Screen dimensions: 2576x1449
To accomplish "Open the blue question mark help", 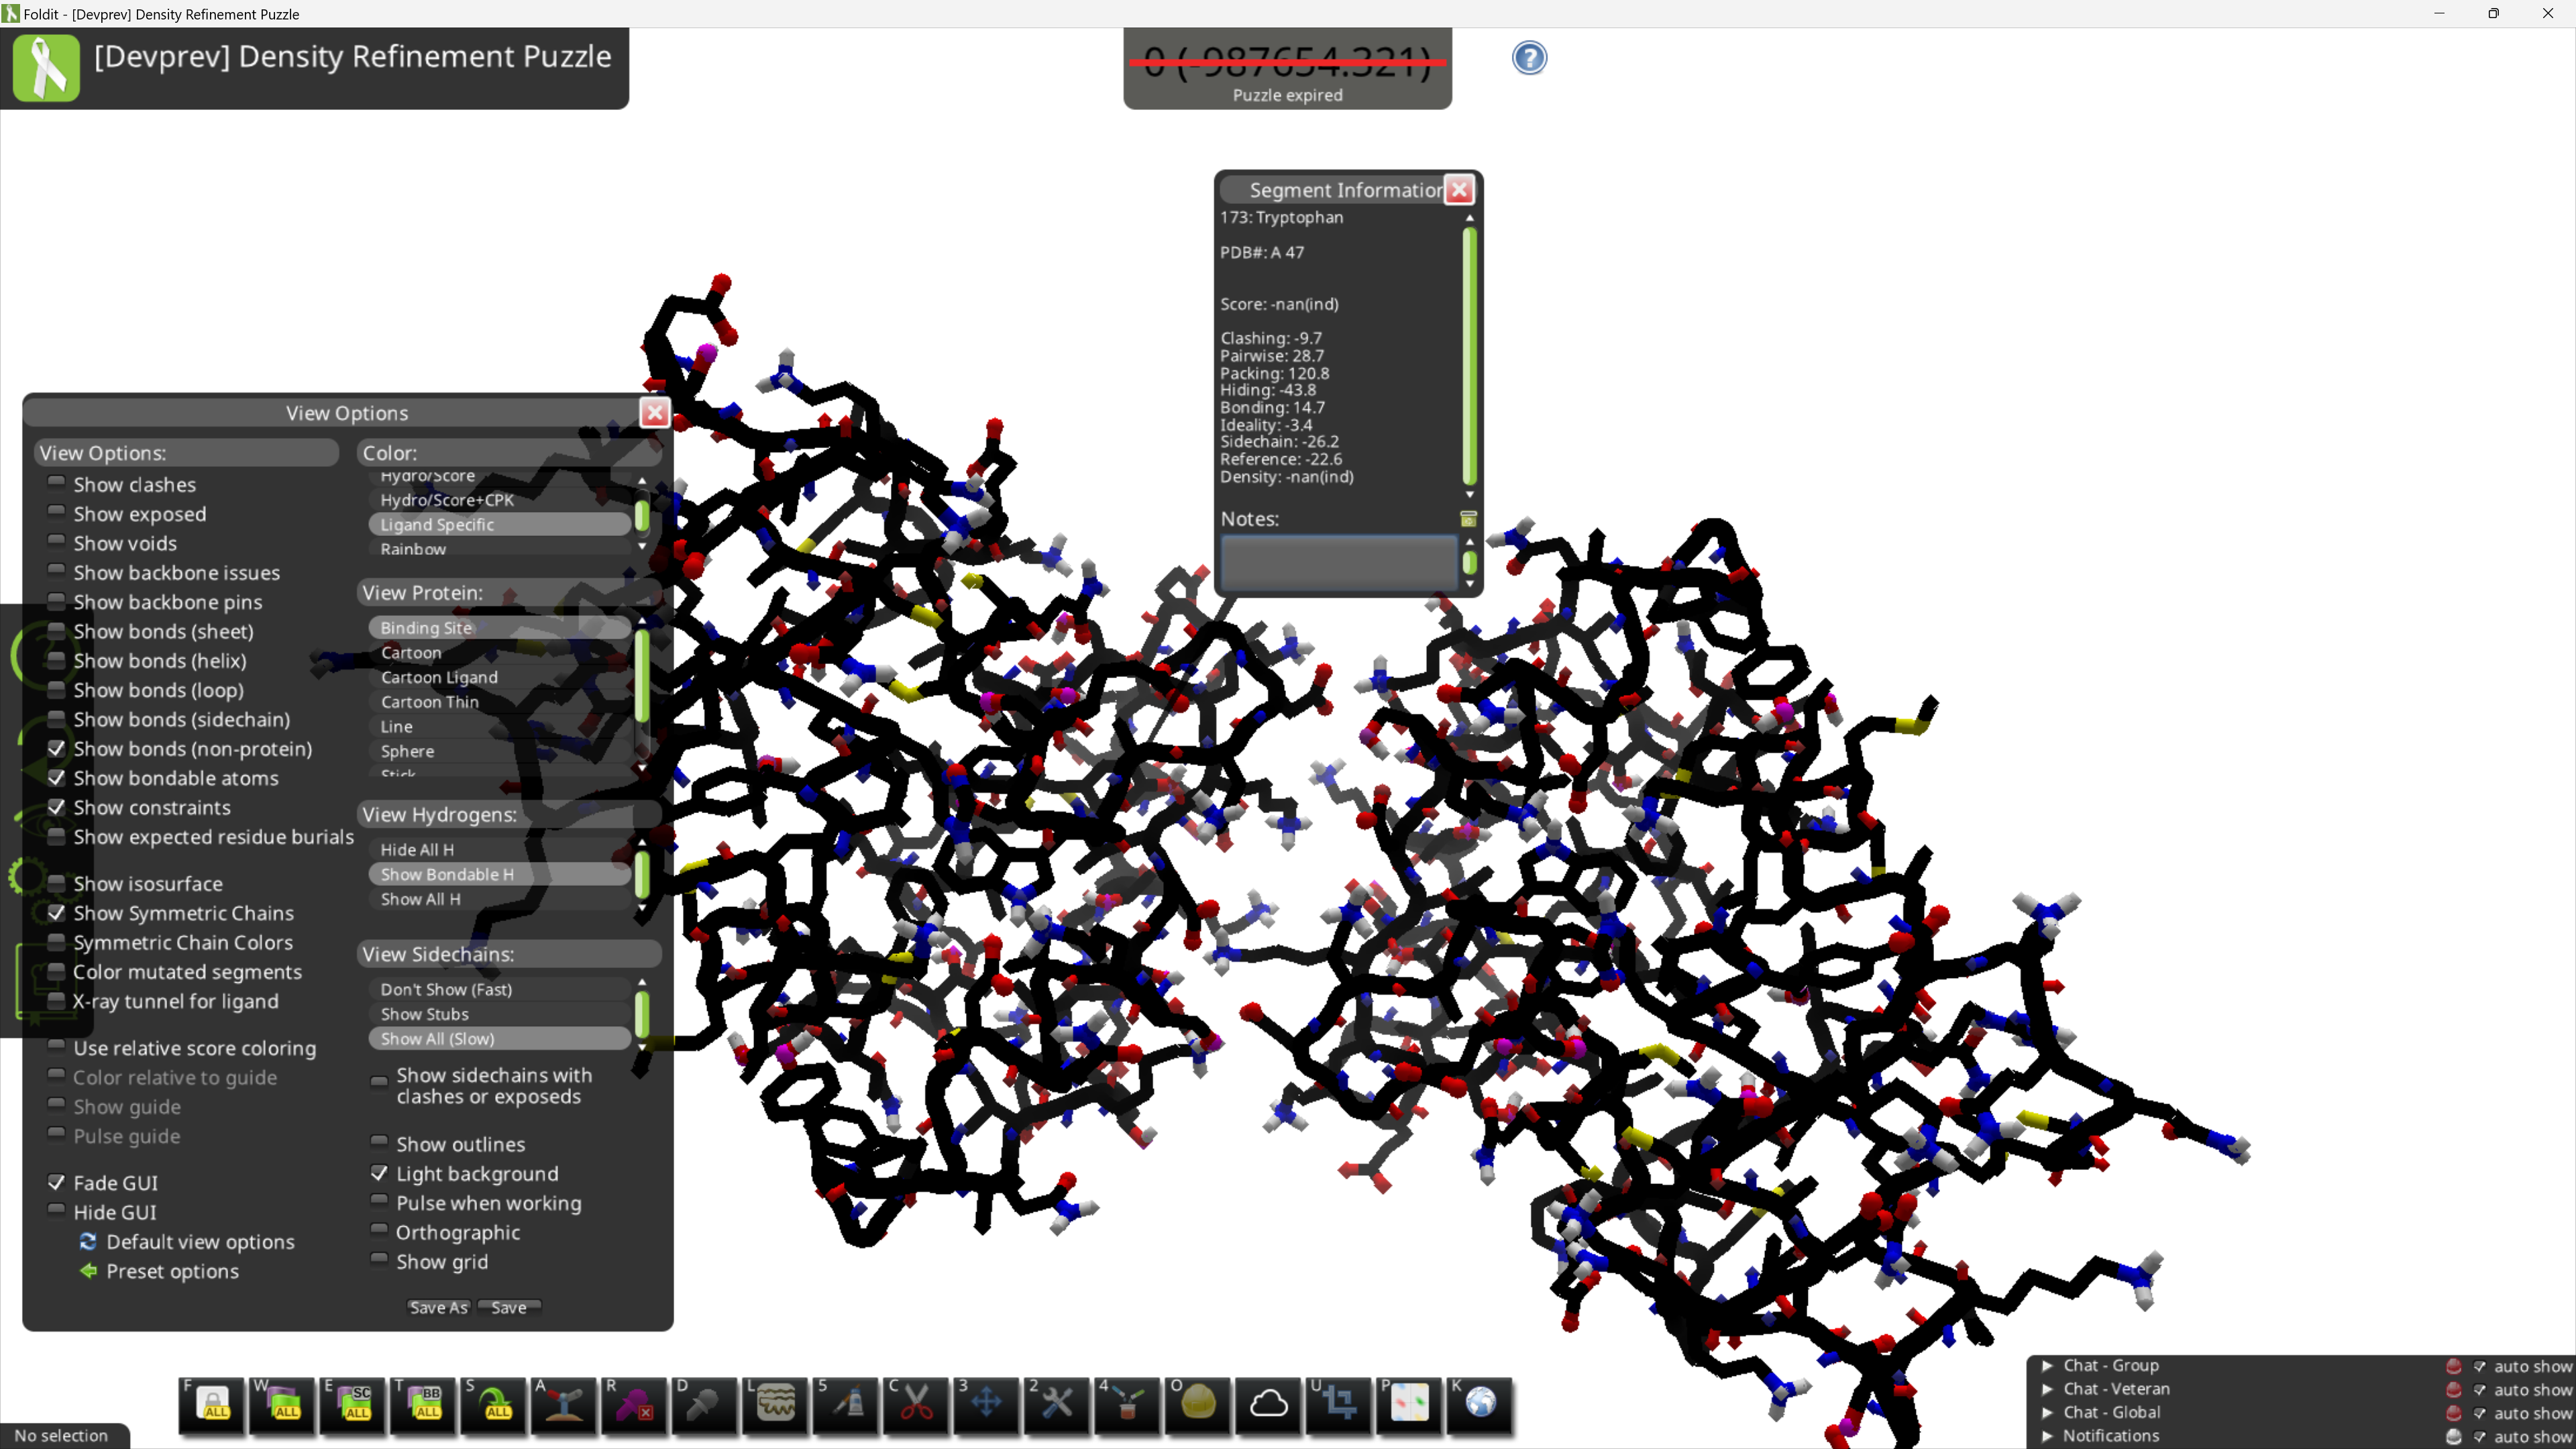I will (x=1529, y=58).
